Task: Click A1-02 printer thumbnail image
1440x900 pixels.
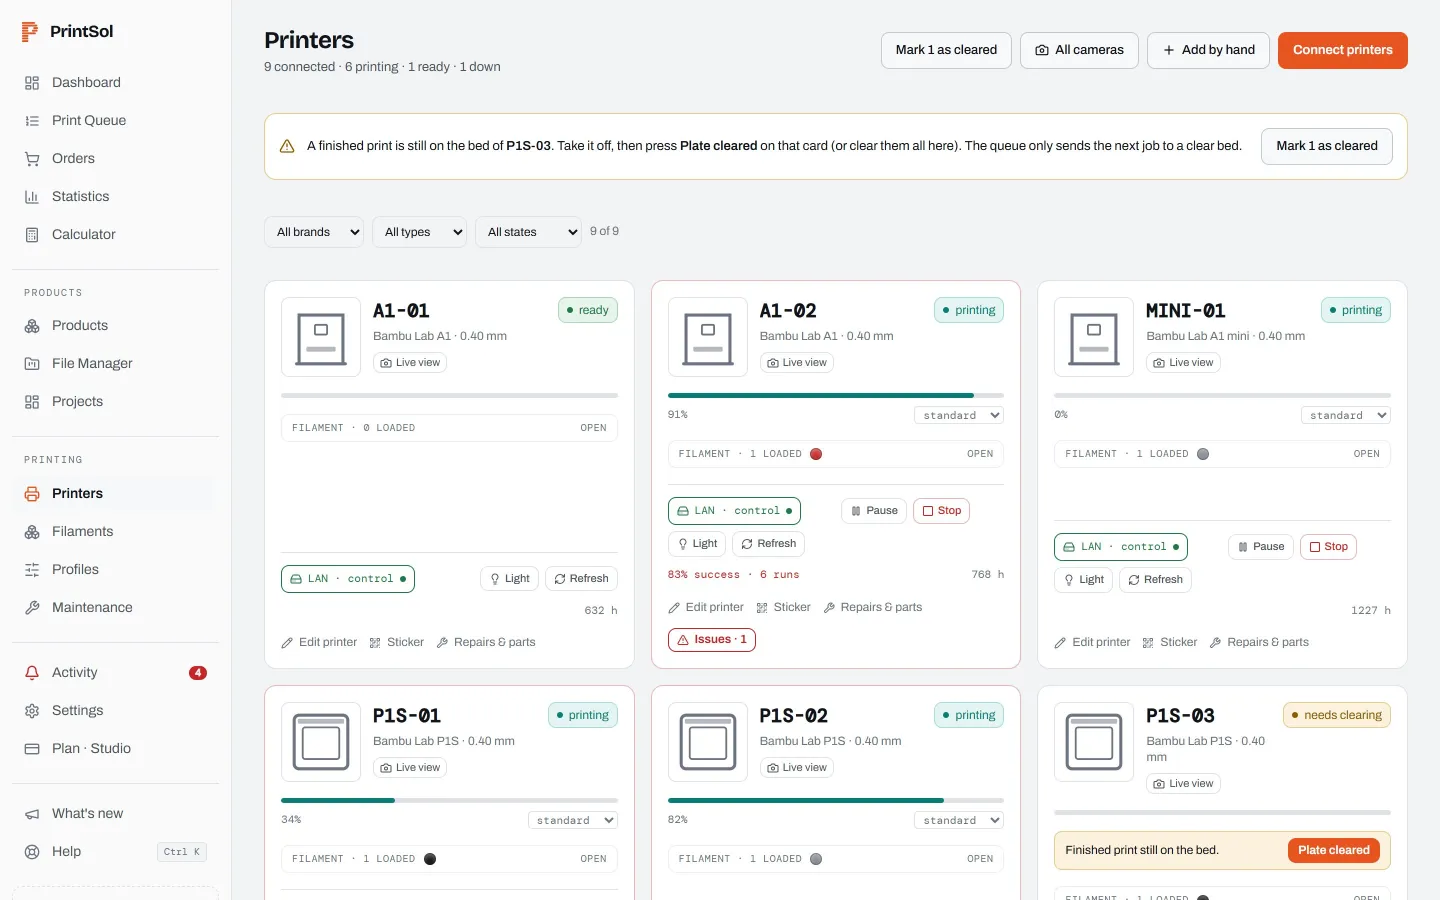Action: (708, 337)
